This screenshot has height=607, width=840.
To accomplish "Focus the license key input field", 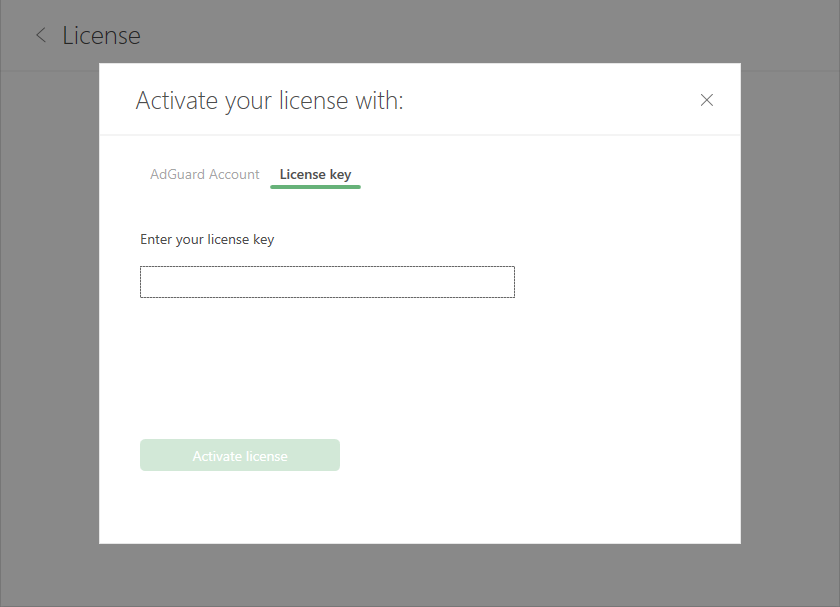I will click(327, 282).
